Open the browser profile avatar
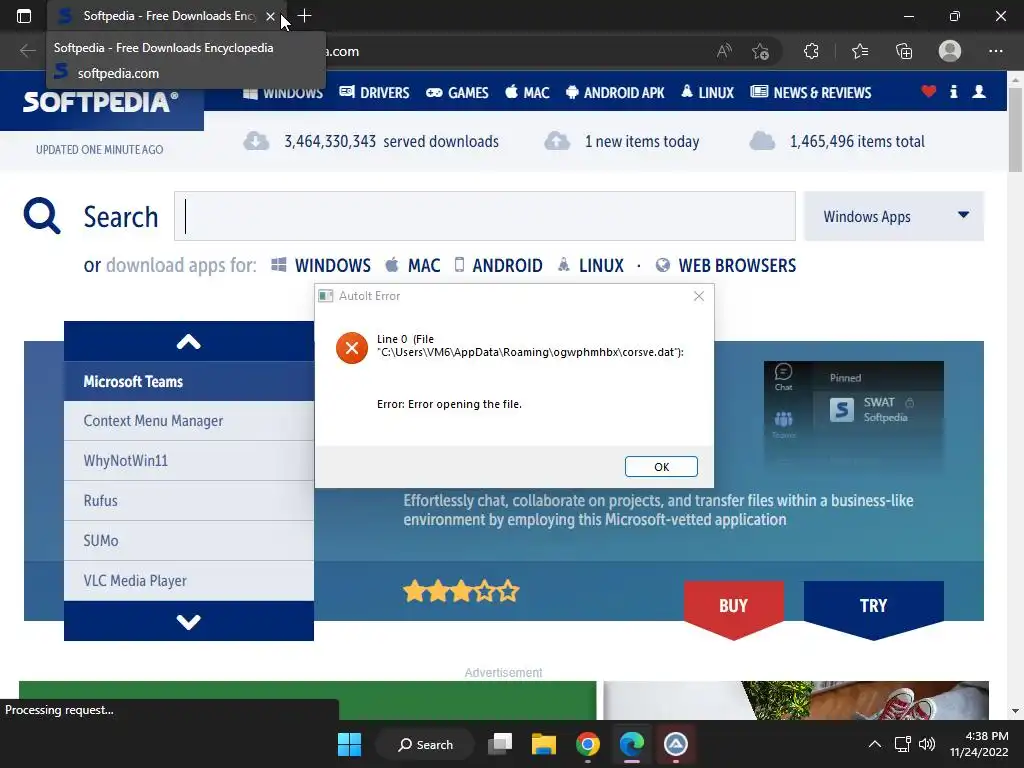This screenshot has height=768, width=1024. [x=950, y=51]
